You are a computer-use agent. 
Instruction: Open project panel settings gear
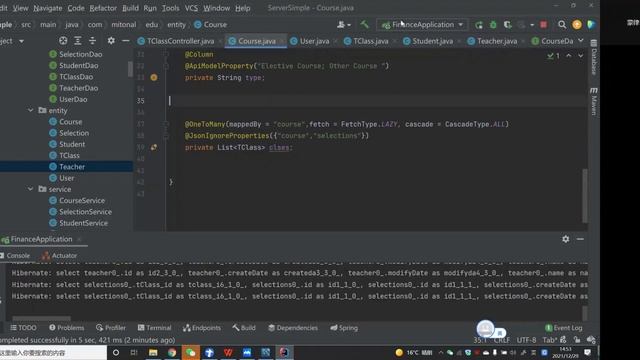point(111,41)
